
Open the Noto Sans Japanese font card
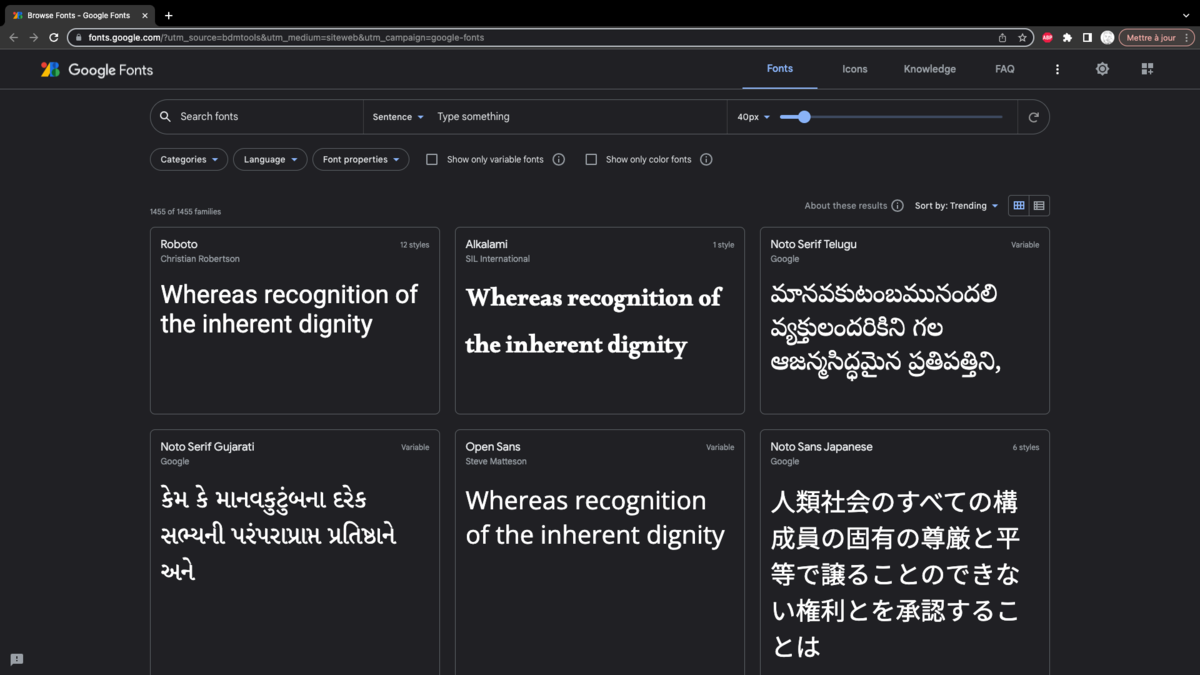pos(905,552)
